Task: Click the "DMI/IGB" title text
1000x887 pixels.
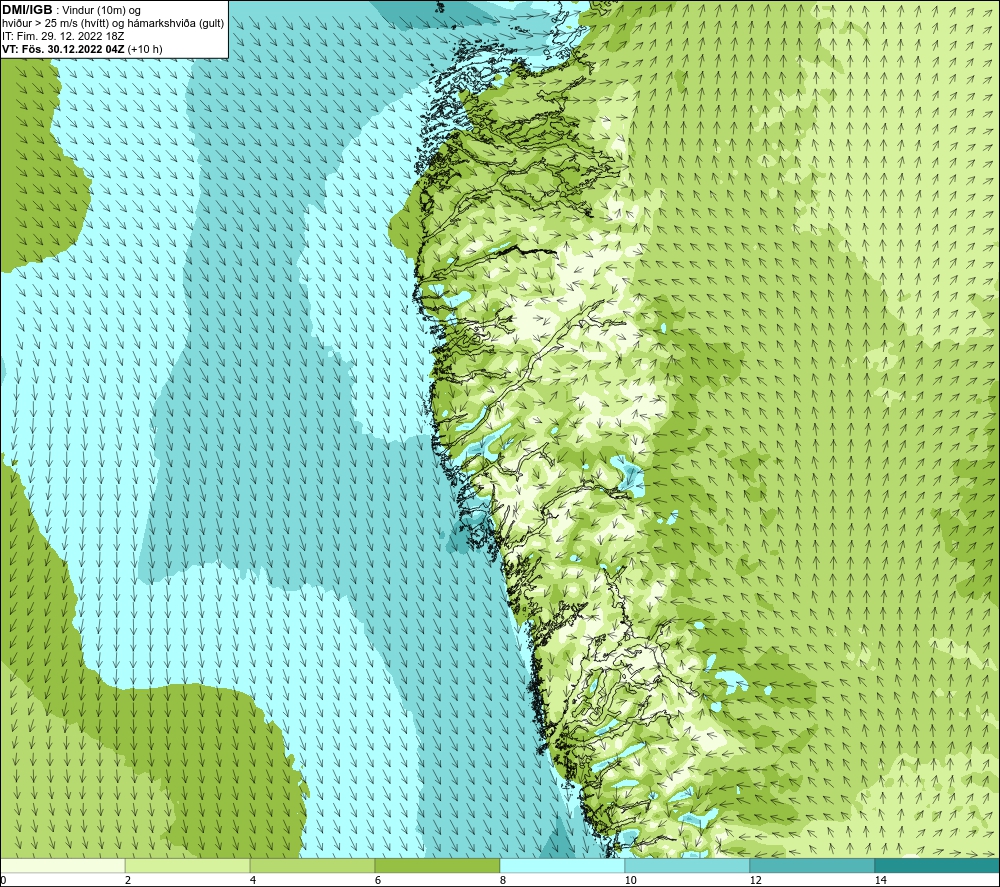Action: (27, 10)
